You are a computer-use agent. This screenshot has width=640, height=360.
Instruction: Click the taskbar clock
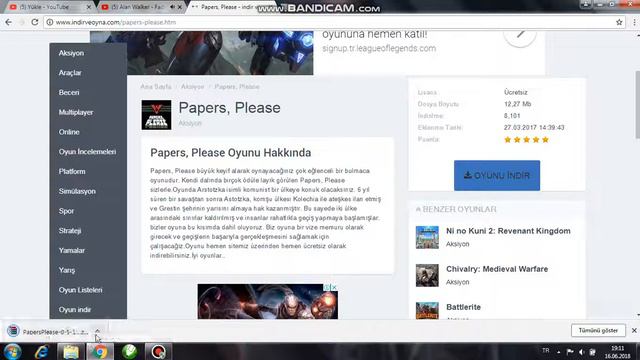coord(617,352)
